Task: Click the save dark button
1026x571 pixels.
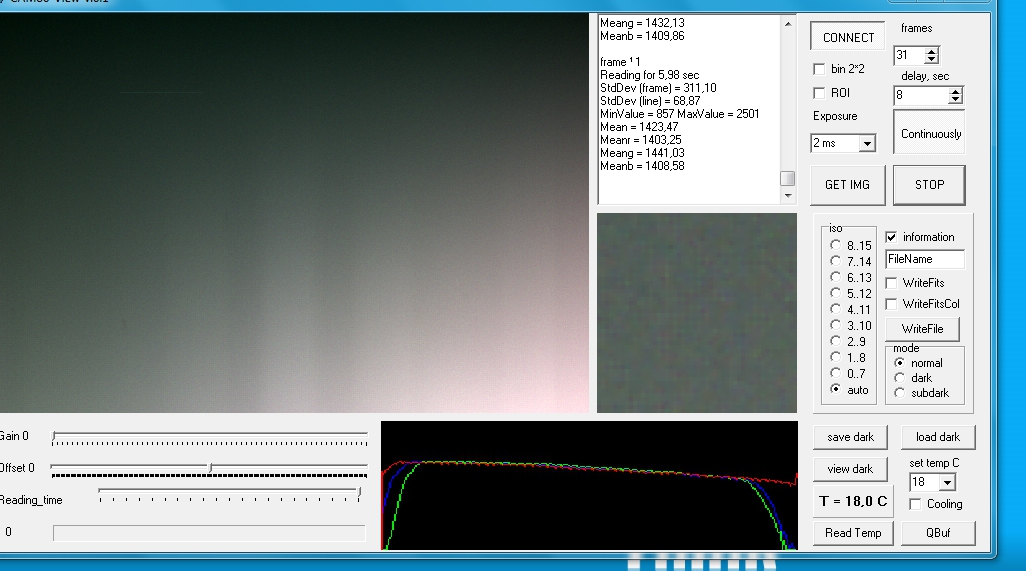Action: pos(850,437)
